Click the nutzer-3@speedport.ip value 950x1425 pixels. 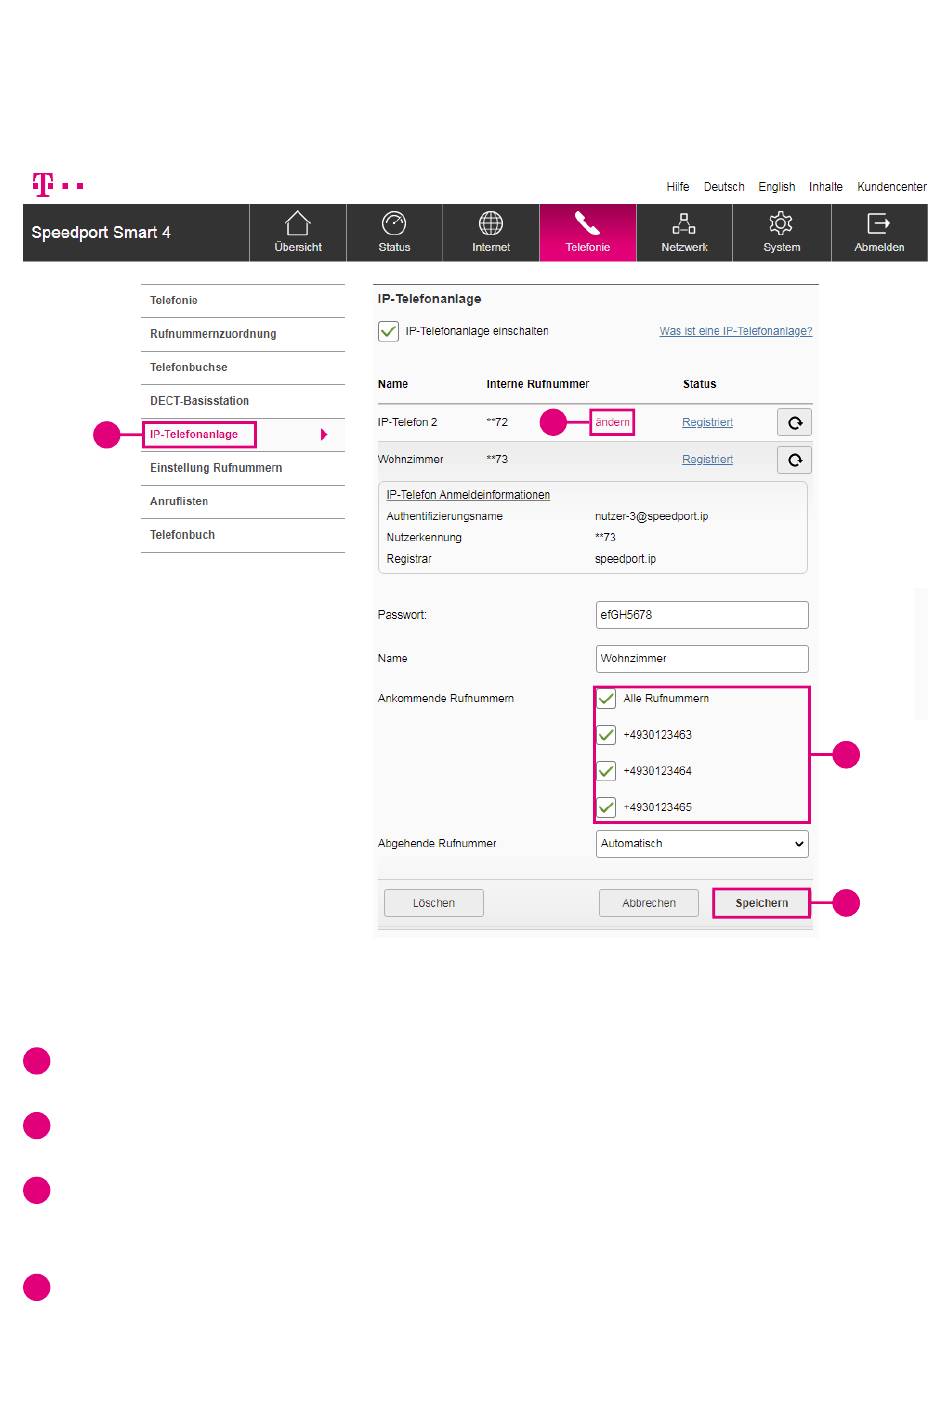click(x=652, y=517)
